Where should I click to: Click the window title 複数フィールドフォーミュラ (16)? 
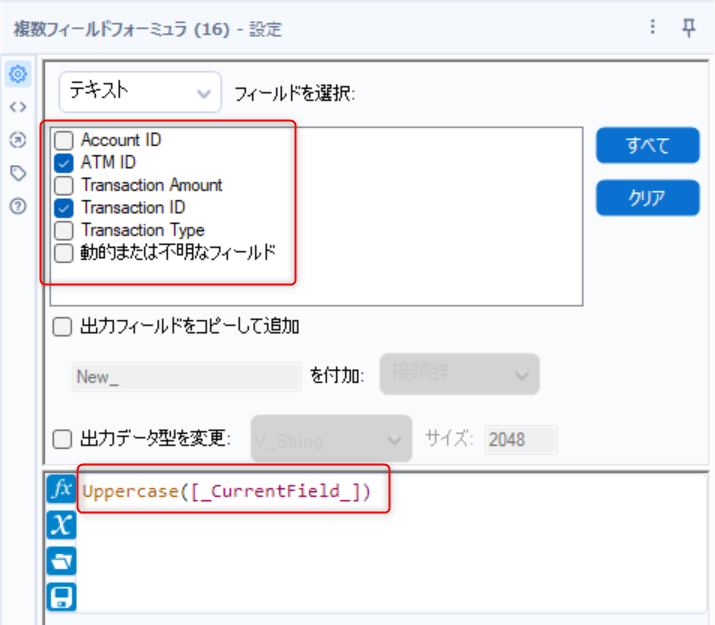[122, 29]
